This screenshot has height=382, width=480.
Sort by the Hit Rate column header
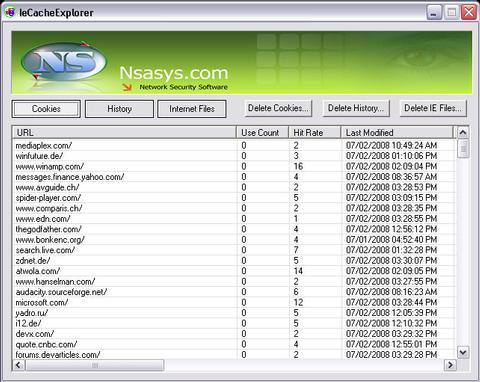tap(315, 133)
